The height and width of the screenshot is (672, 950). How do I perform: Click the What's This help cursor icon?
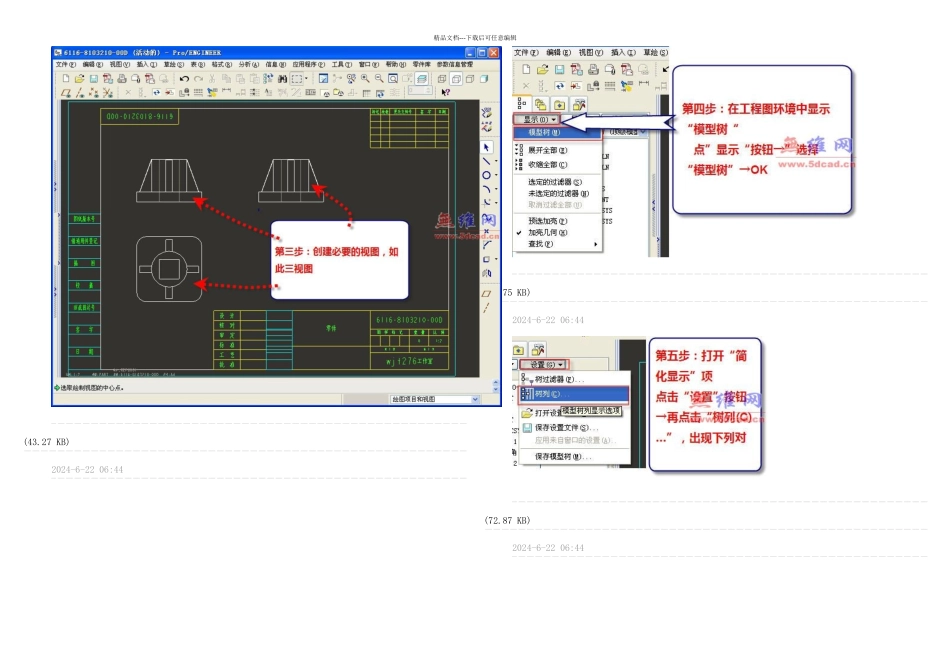[446, 92]
